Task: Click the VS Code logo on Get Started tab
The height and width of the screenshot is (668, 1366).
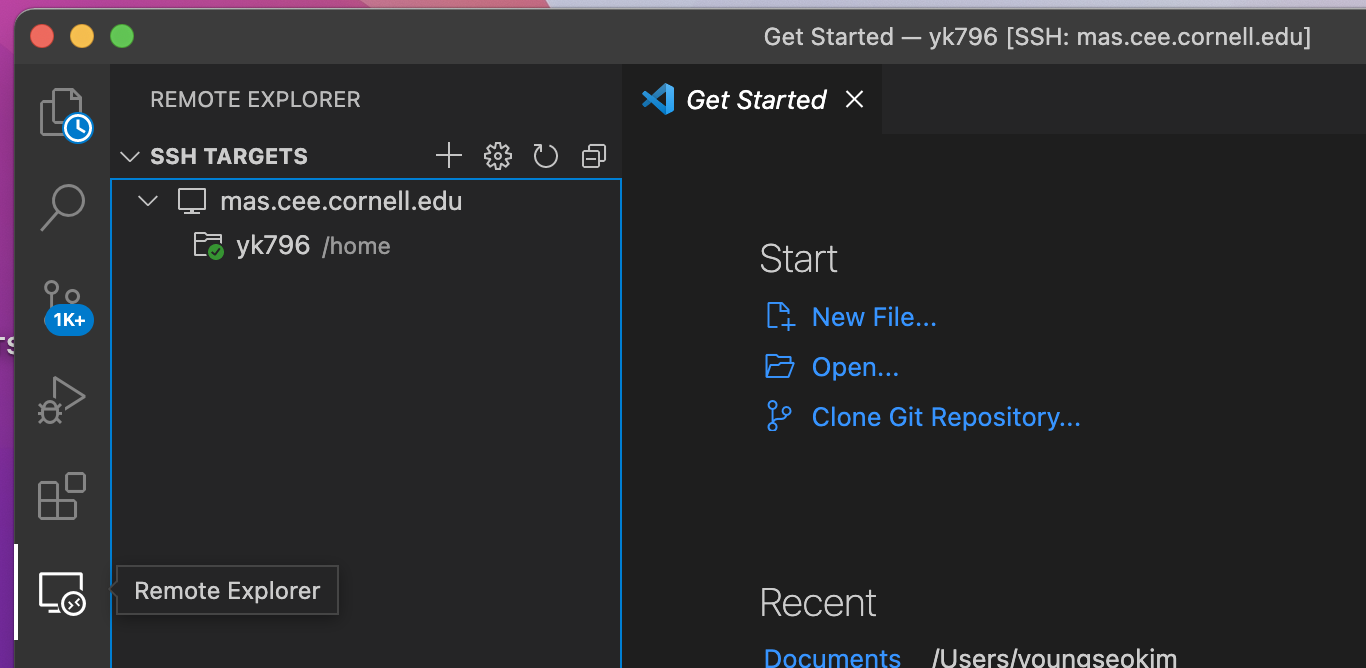Action: coord(658,99)
